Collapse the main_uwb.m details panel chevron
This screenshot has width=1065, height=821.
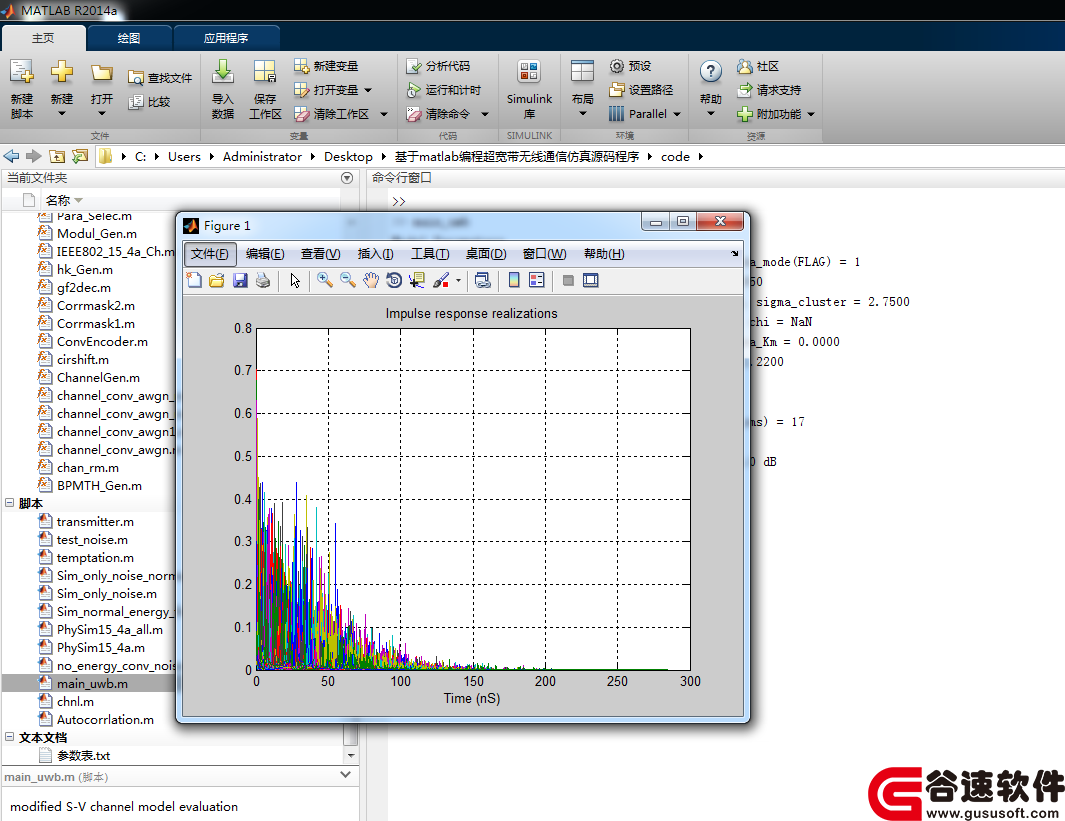coord(346,775)
